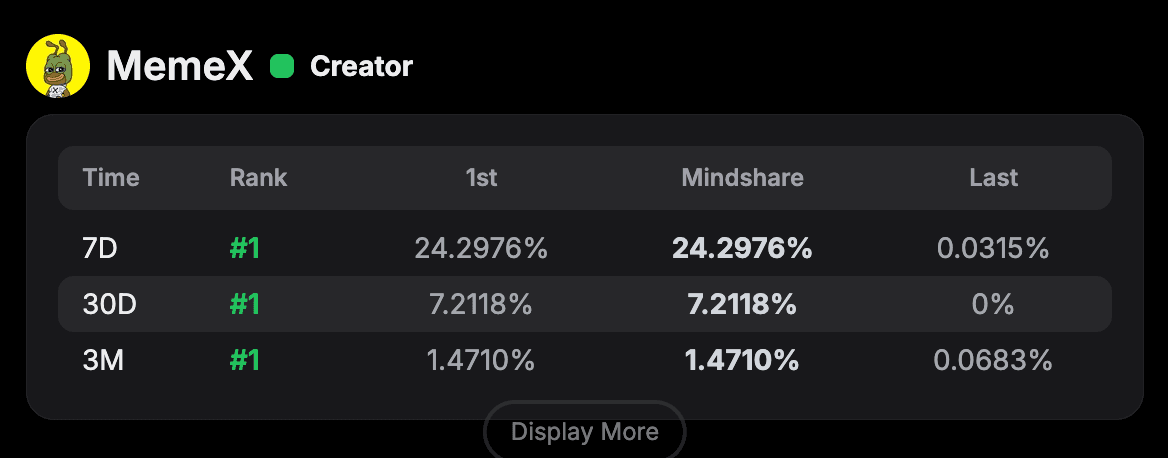Click the 0.0683% last value
Viewport: 1168px width, 458px height.
tap(993, 360)
